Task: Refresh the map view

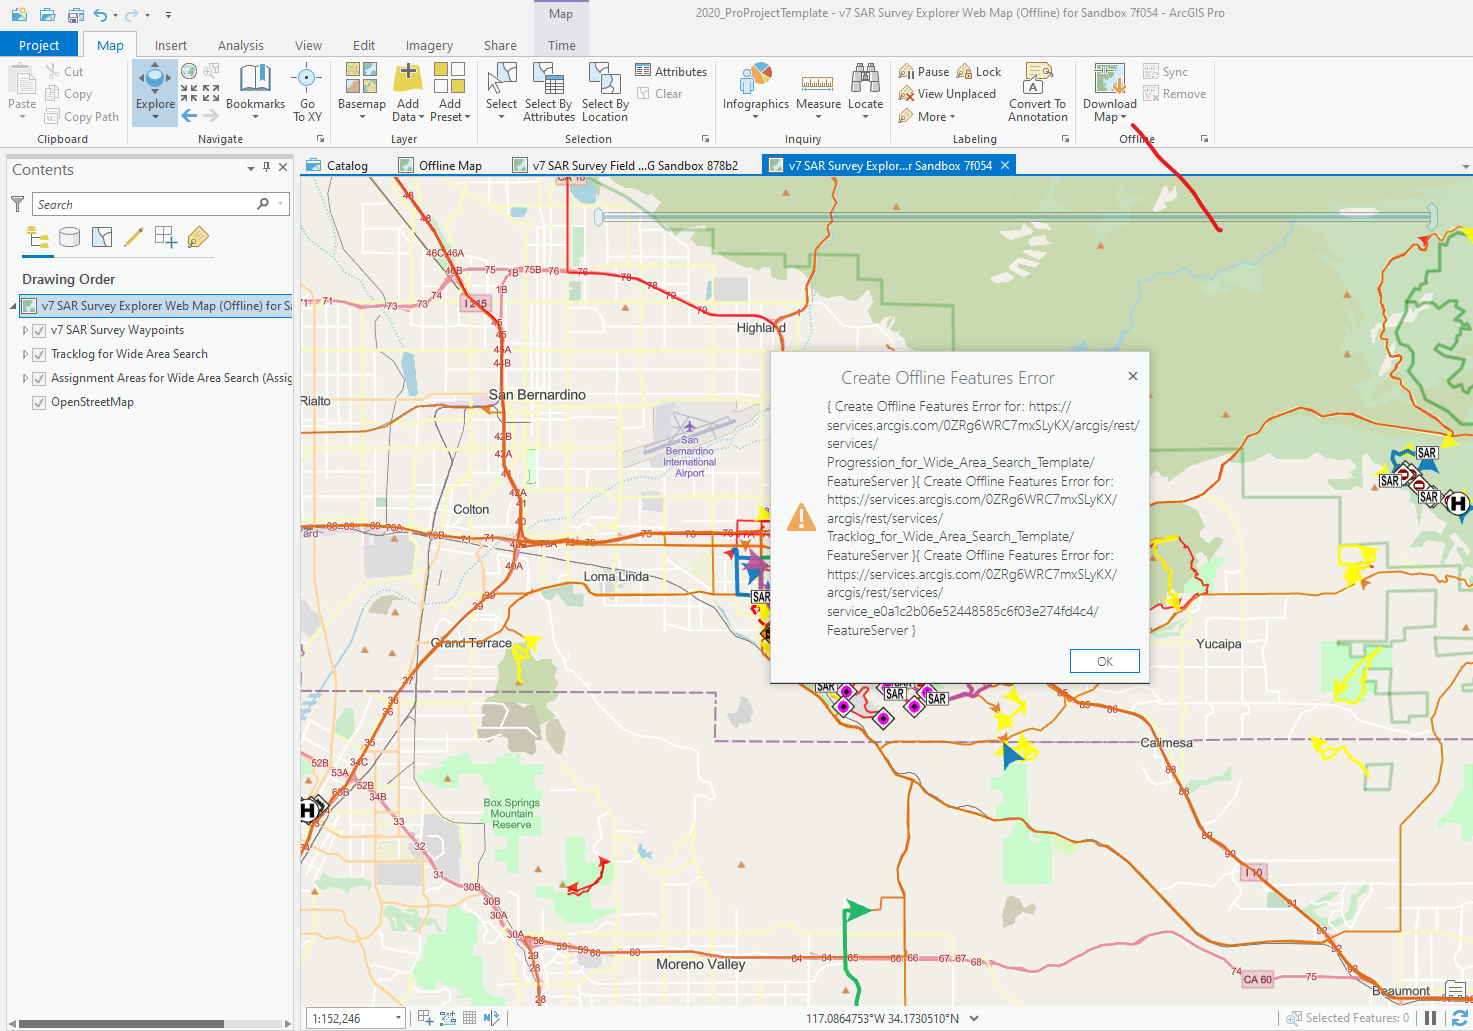Action: point(1460,1018)
